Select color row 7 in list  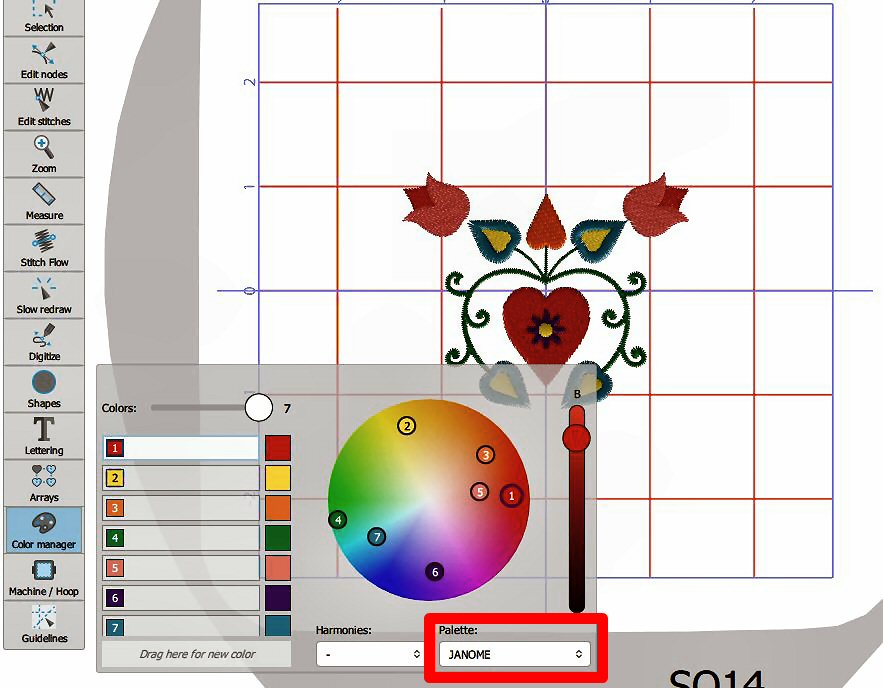[181, 626]
